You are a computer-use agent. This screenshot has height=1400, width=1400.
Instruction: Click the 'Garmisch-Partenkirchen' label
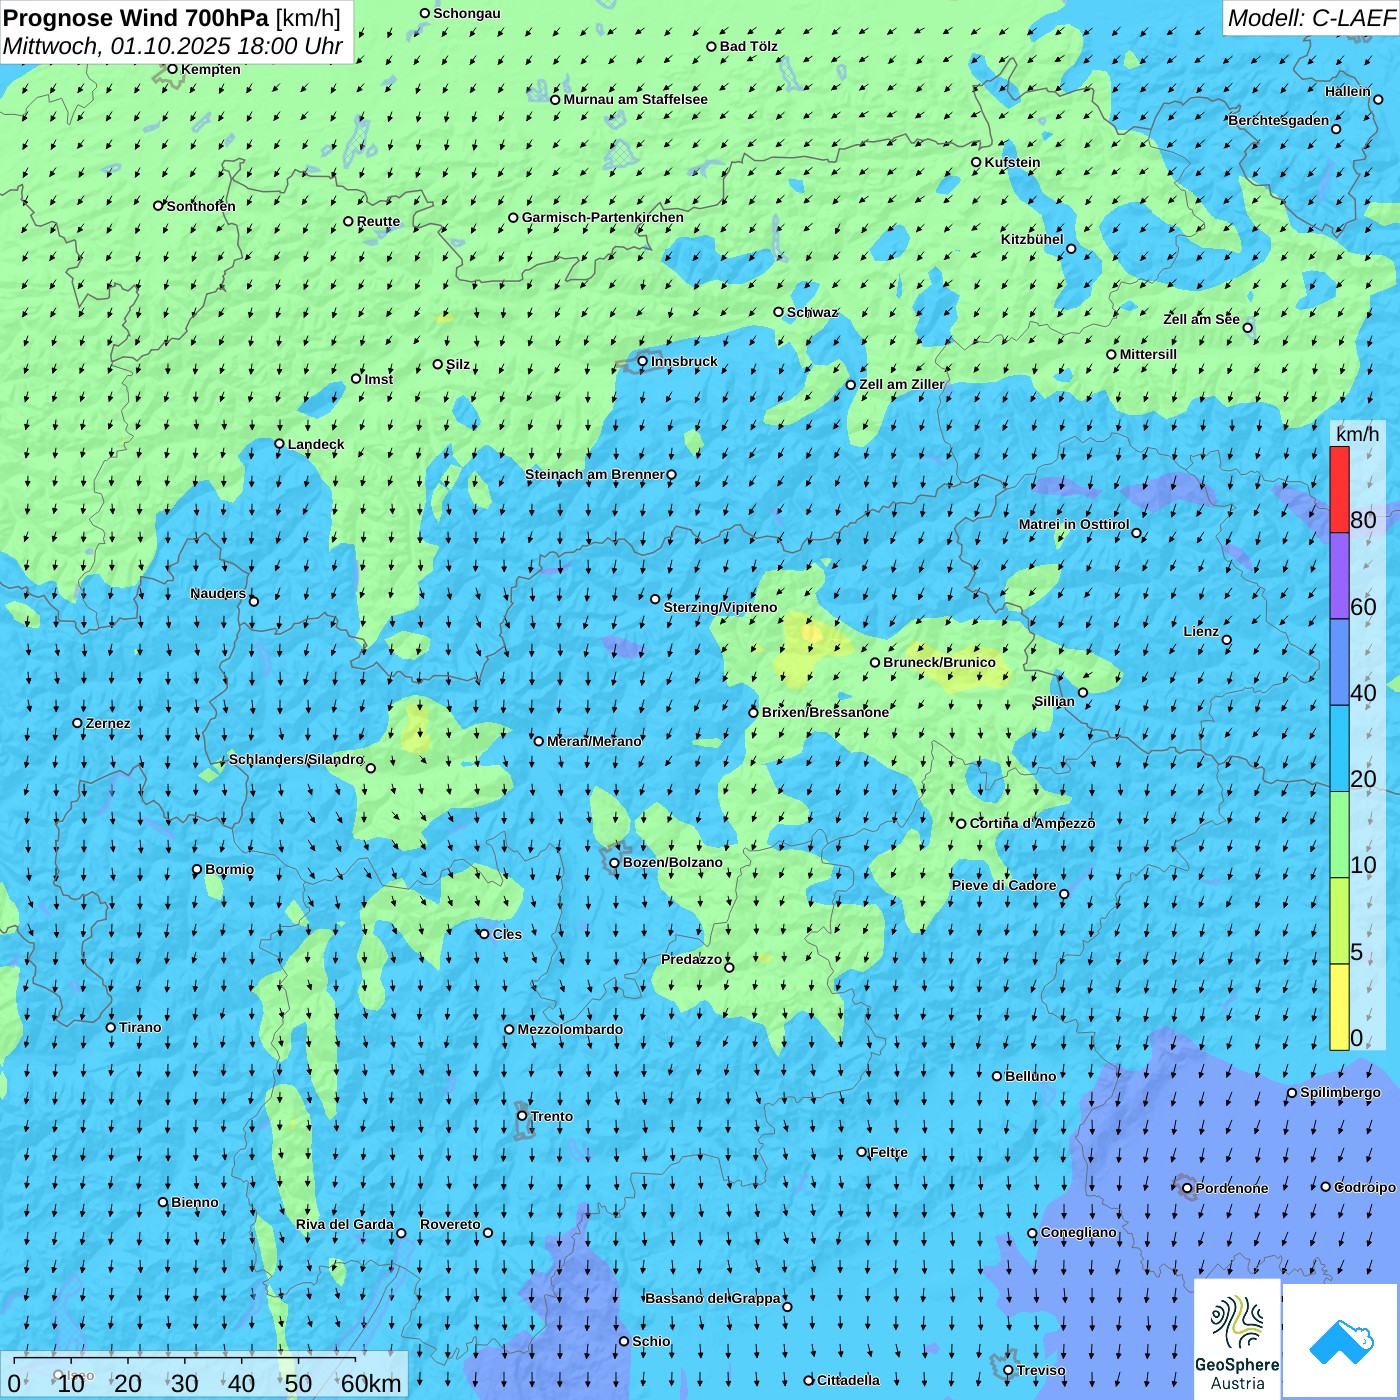(x=603, y=217)
